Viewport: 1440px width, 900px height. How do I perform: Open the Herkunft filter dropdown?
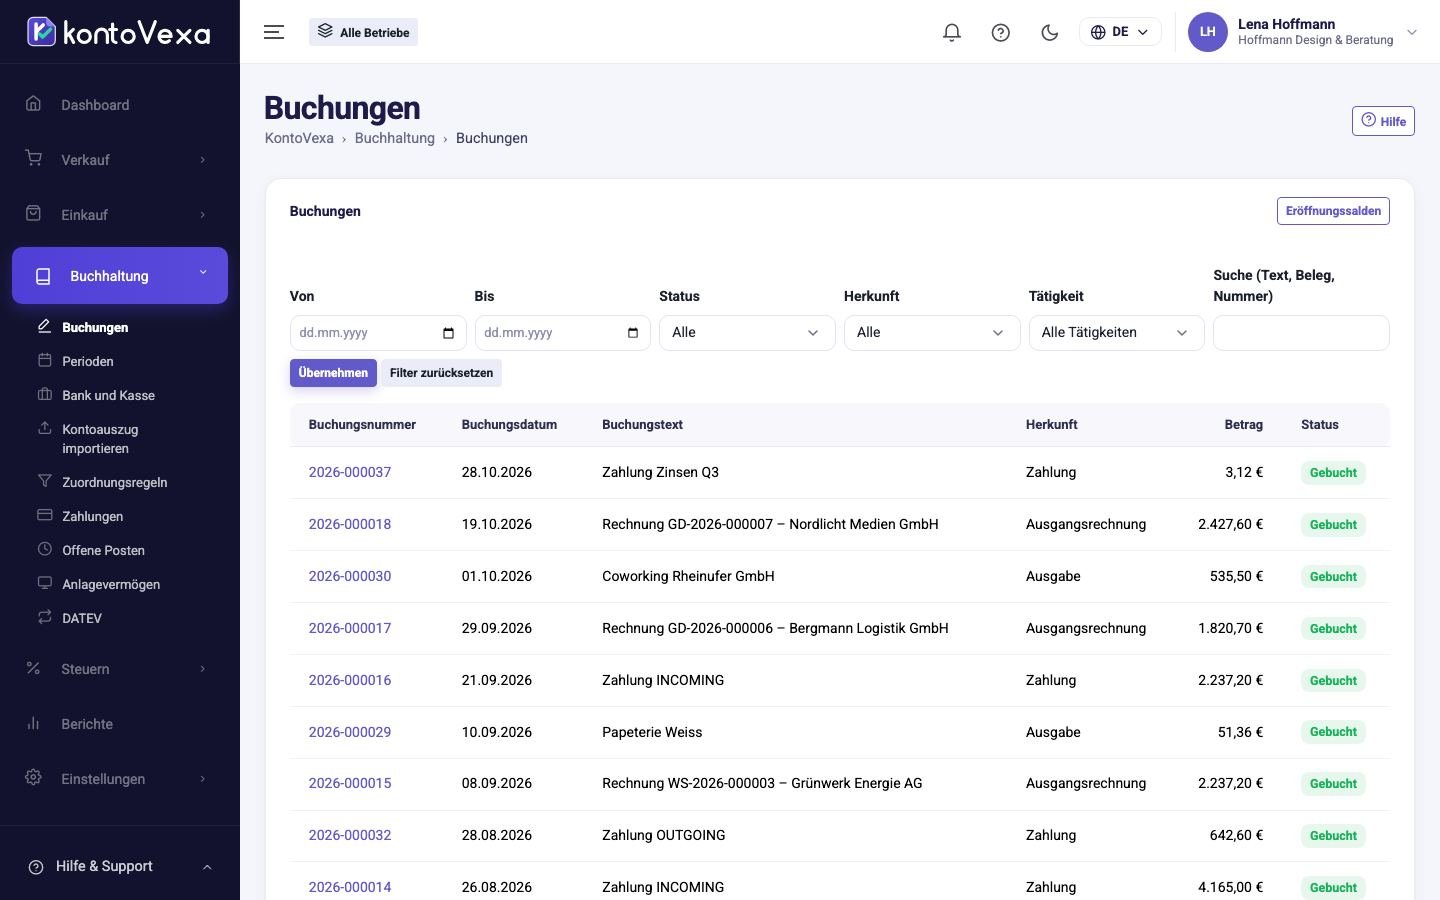coord(932,333)
